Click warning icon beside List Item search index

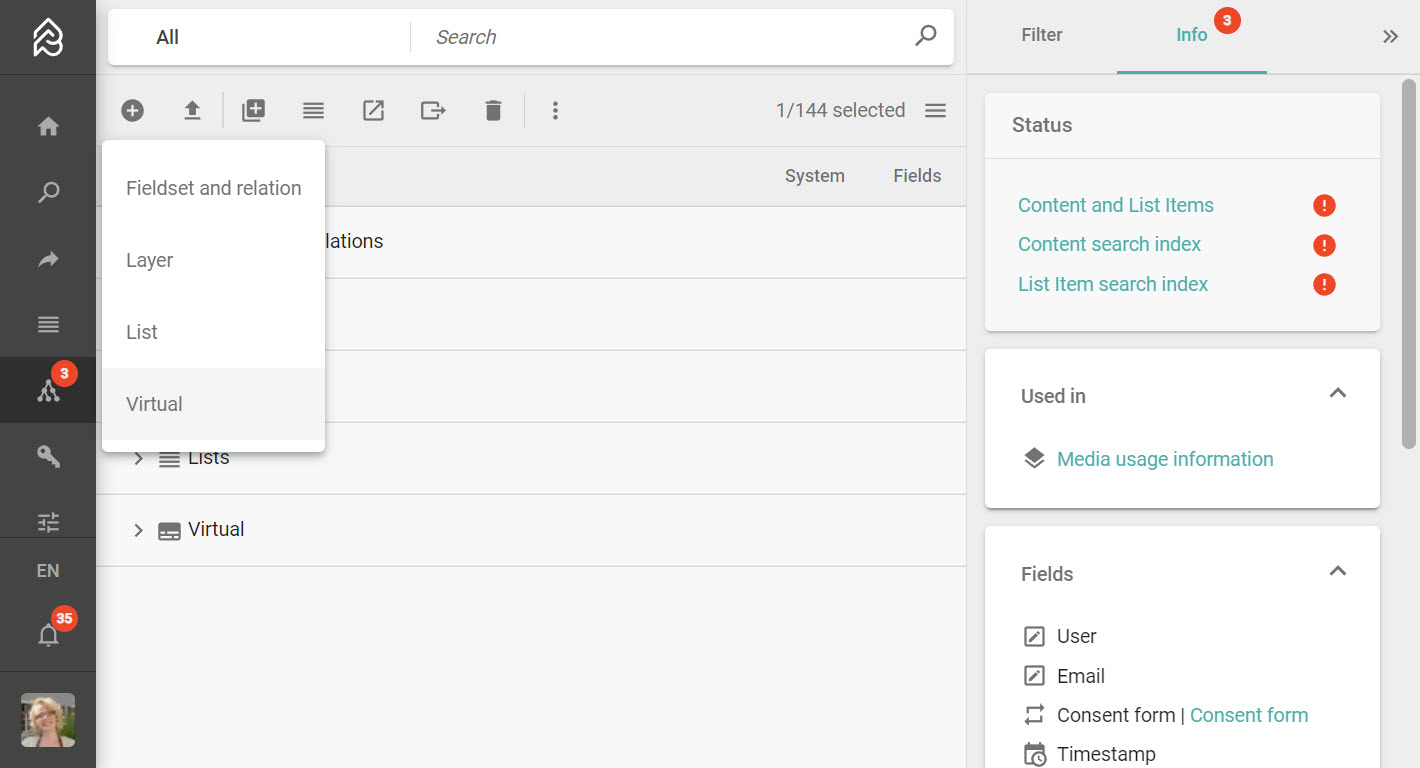[1324, 285]
